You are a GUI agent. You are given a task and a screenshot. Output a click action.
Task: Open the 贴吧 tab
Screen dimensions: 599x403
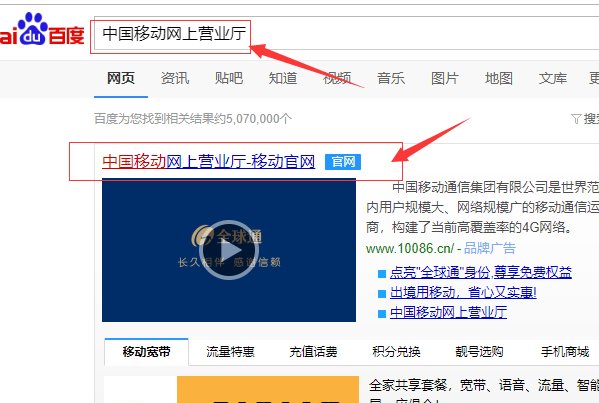[229, 78]
